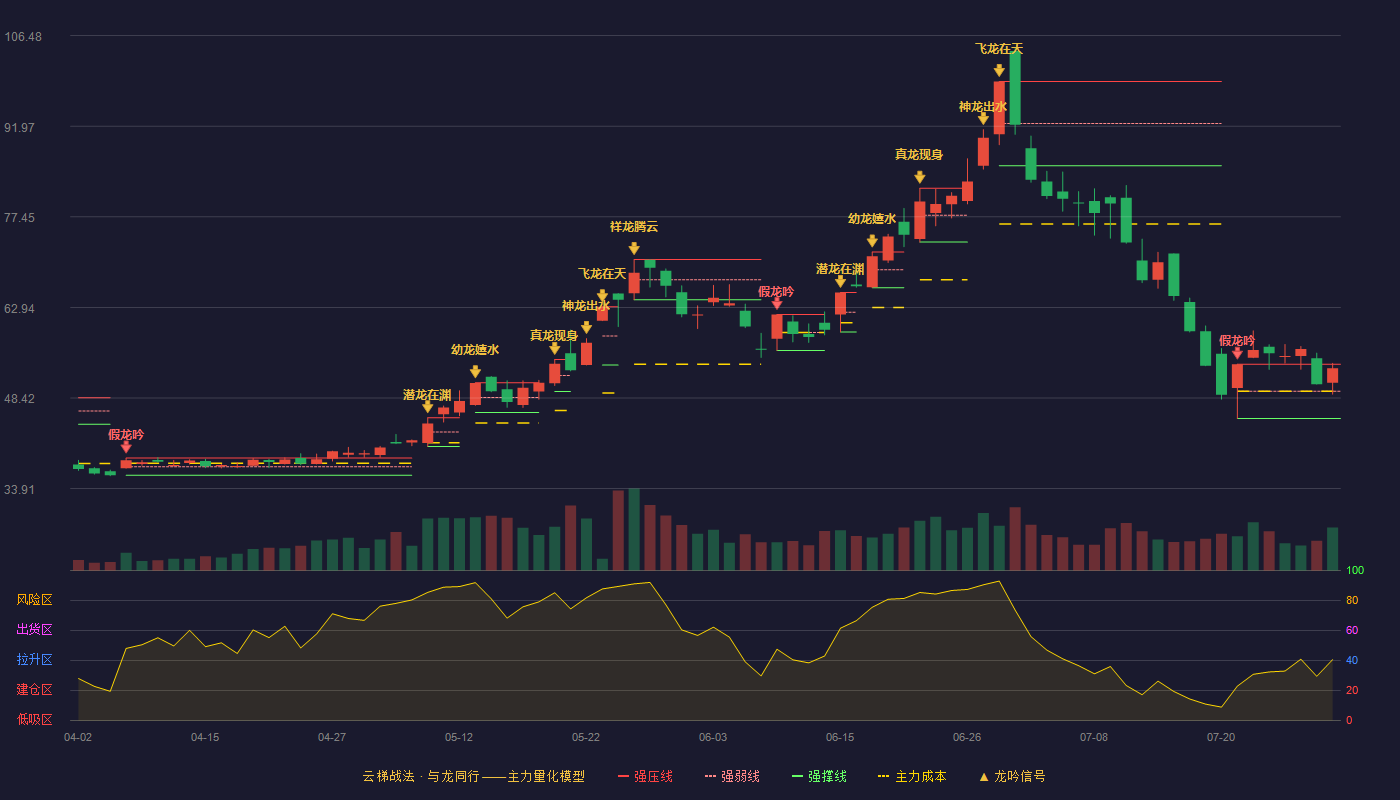Pick the 真龙现身 signal marker in May
Image resolution: width=1400 pixels, height=800 pixels.
coord(554,349)
